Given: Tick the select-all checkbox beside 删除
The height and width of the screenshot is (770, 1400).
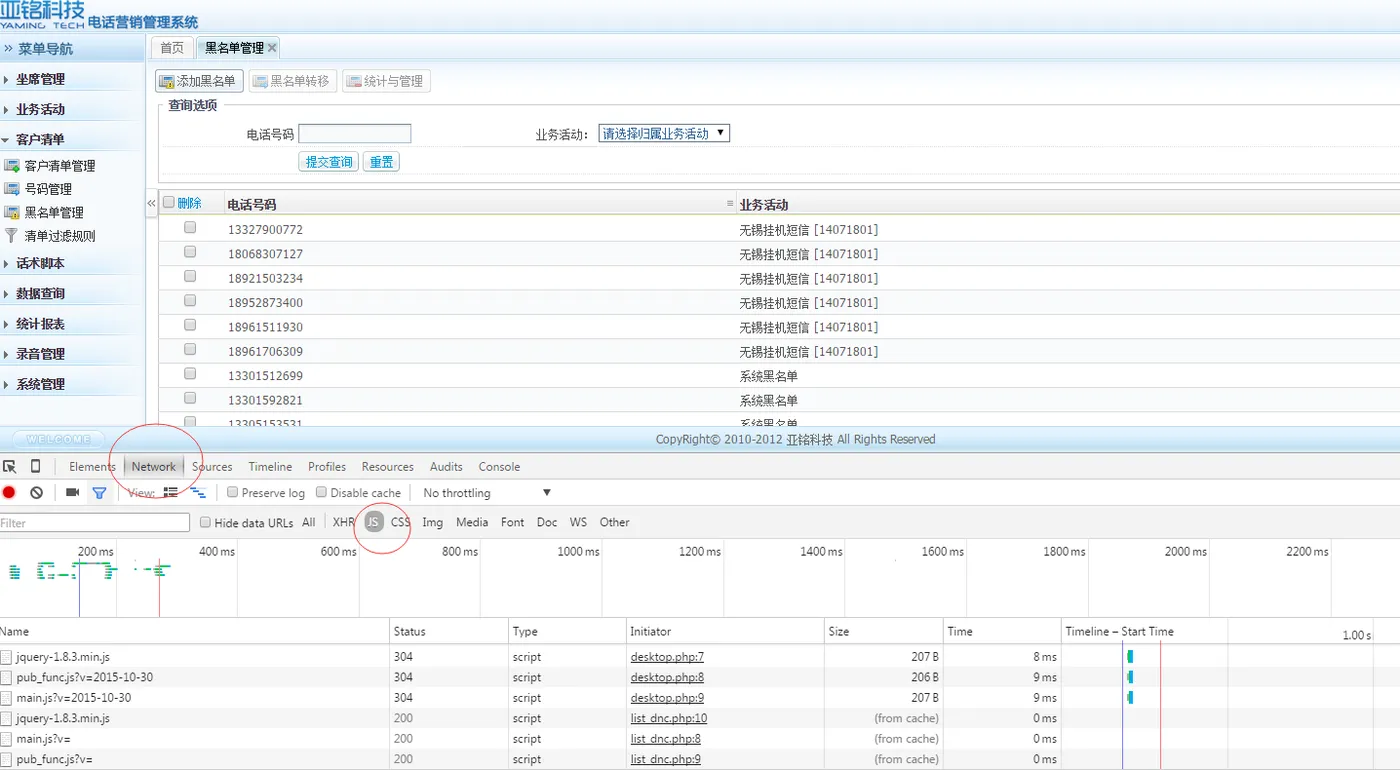Looking at the screenshot, I should (x=169, y=203).
